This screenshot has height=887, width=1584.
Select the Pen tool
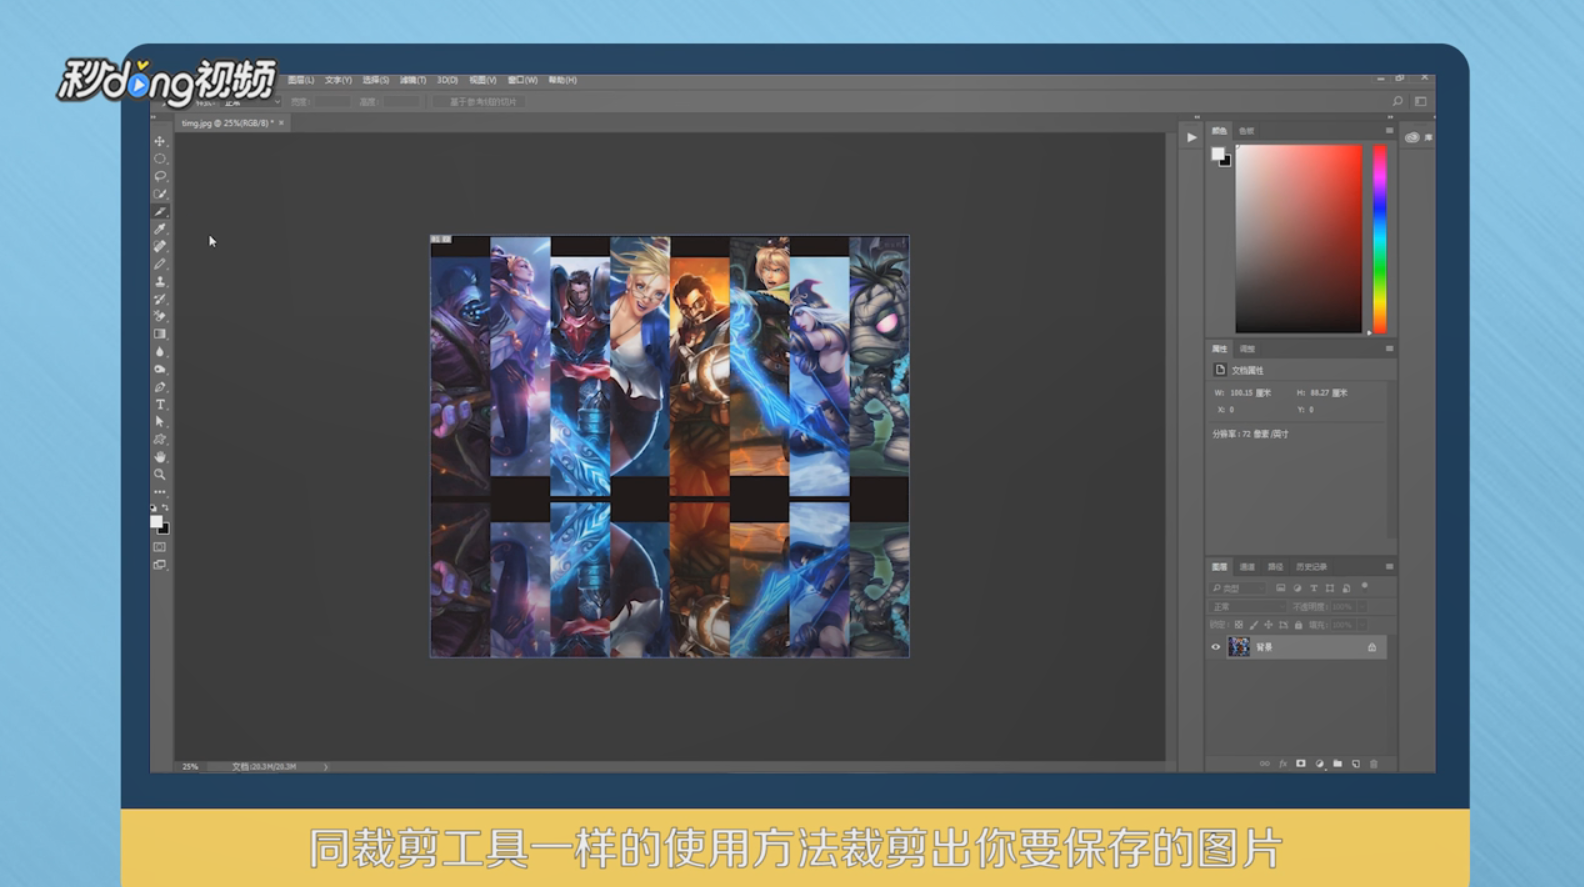click(x=160, y=387)
